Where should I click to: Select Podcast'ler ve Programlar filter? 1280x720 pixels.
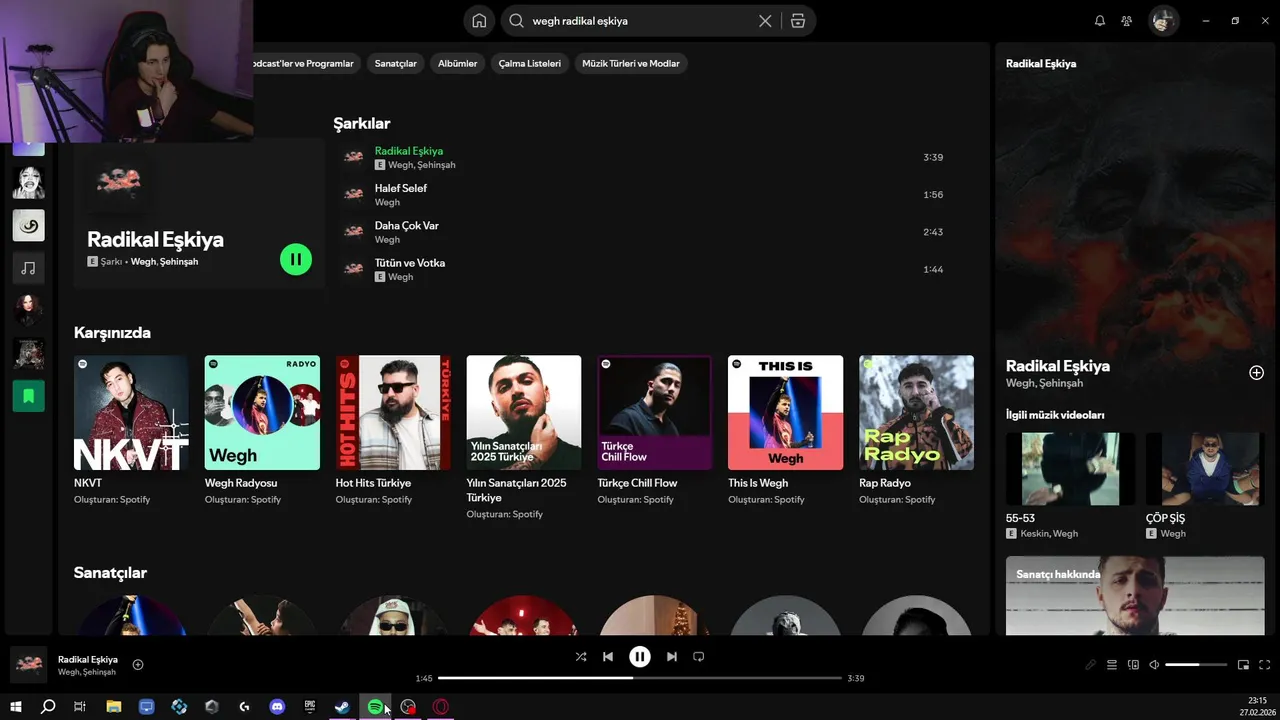(x=306, y=63)
